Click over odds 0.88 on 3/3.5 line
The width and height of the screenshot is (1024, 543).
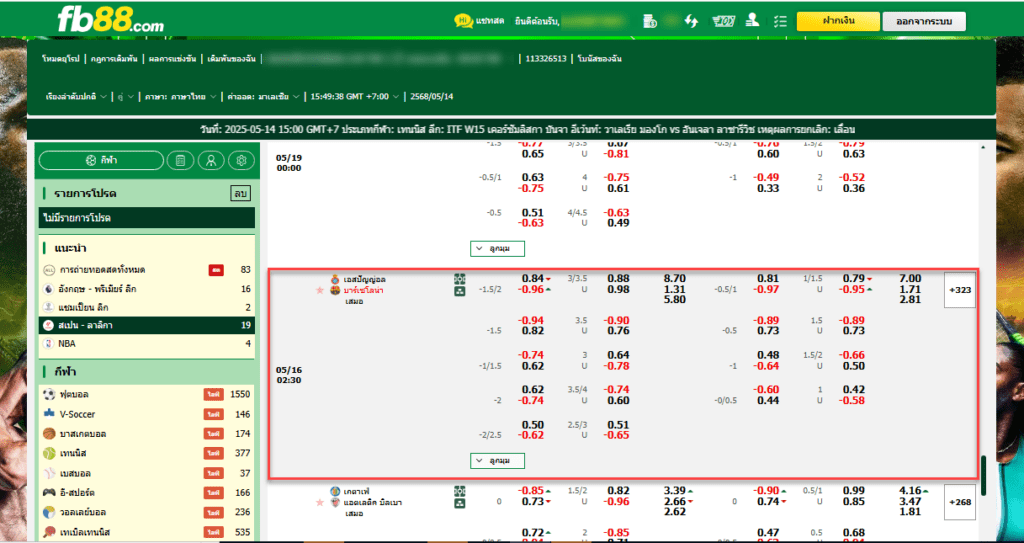pyautogui.click(x=617, y=279)
